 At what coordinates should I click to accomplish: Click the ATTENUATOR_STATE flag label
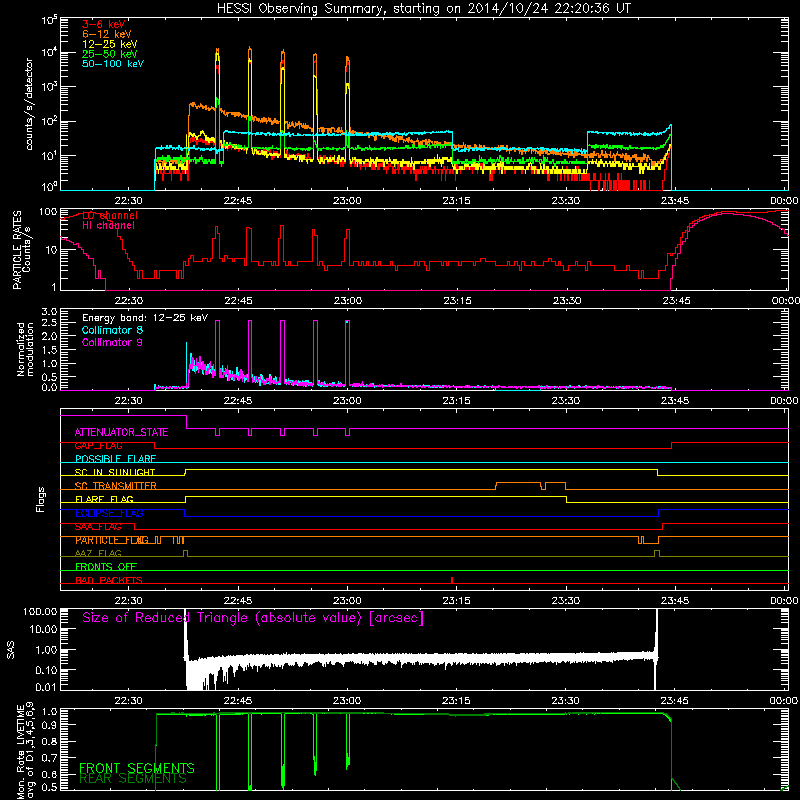coord(121,433)
